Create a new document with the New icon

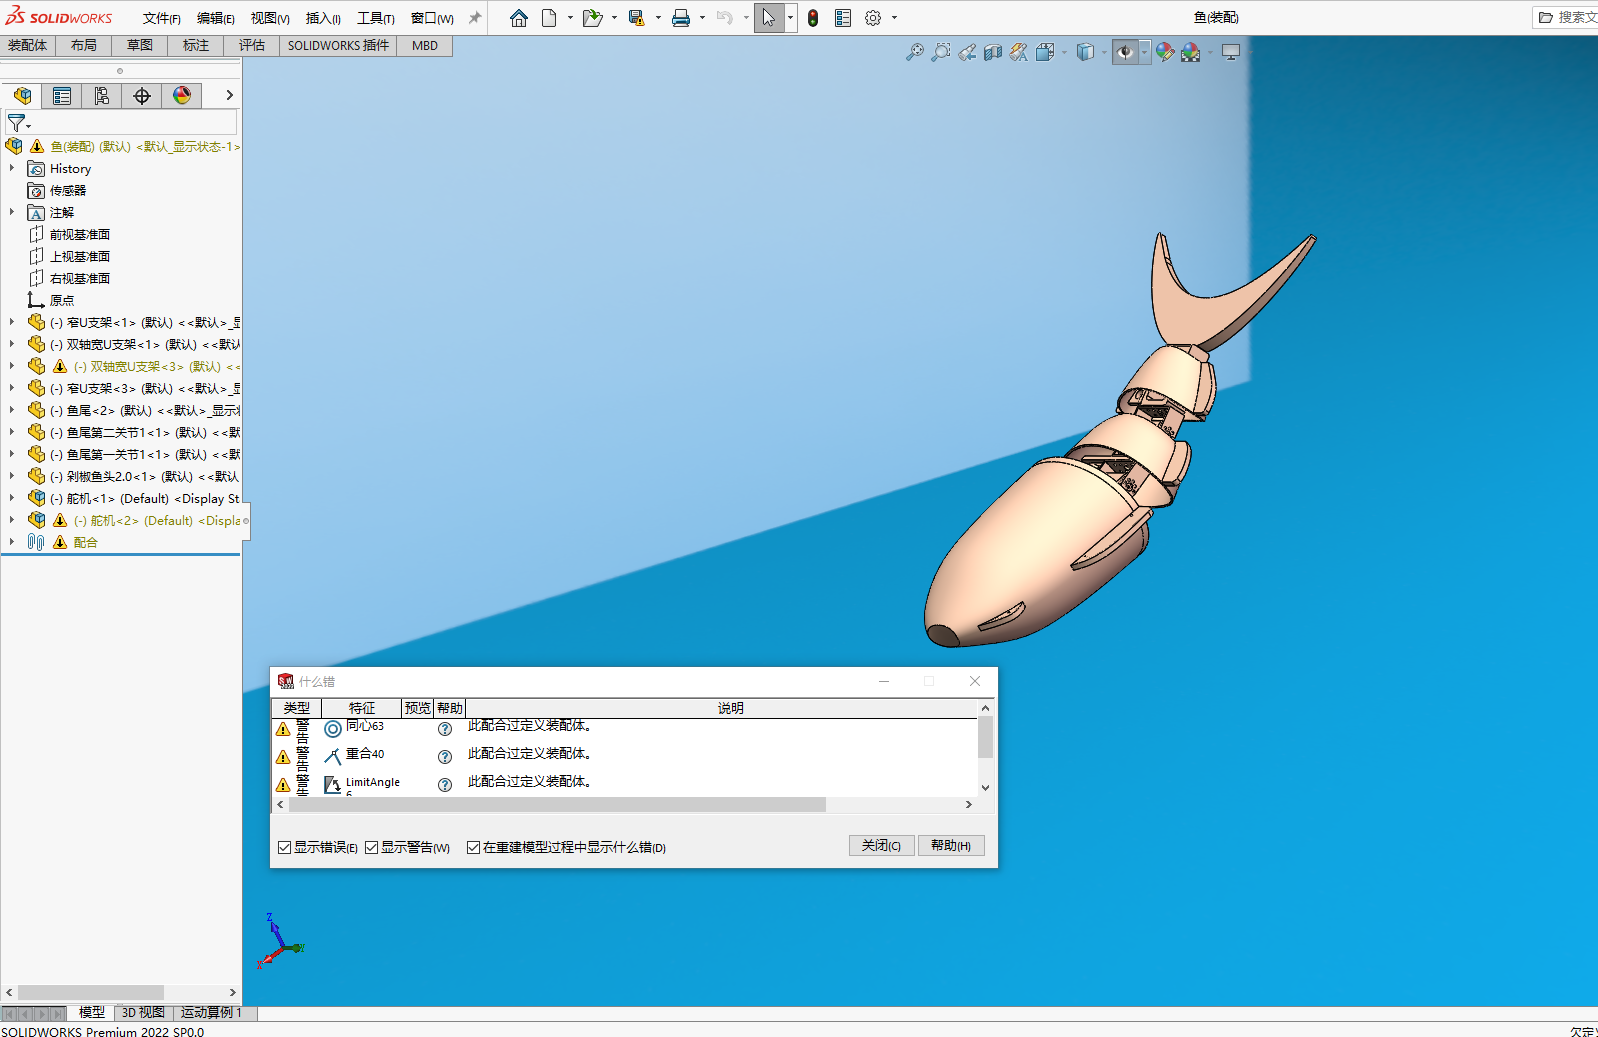[549, 18]
